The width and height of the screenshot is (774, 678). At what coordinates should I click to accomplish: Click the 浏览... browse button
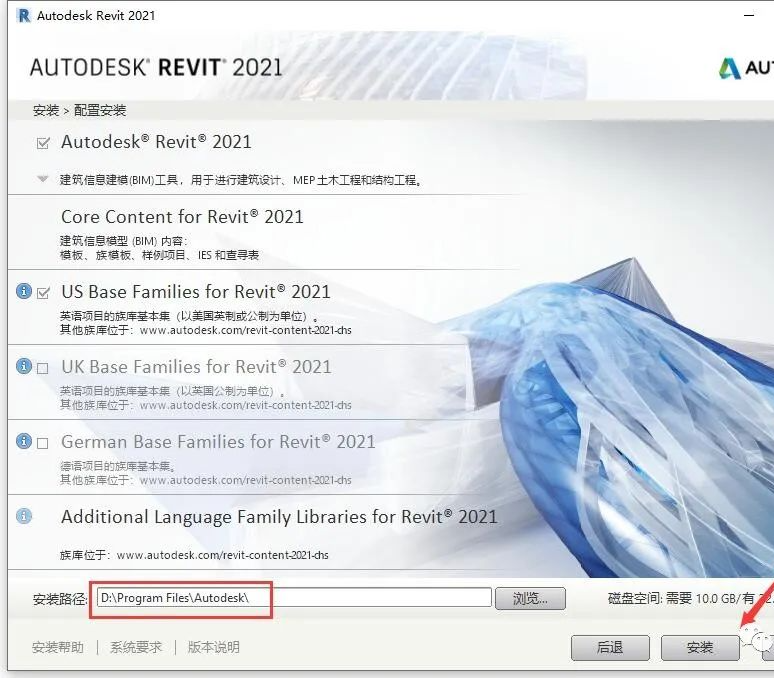pos(530,599)
